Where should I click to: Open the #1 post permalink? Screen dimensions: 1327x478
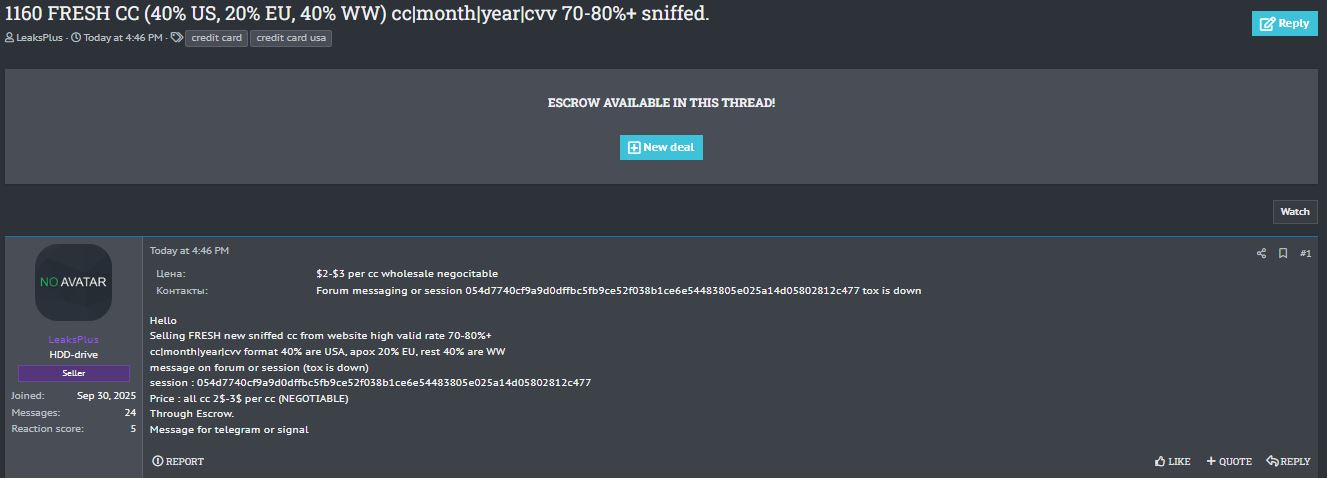click(x=1305, y=253)
